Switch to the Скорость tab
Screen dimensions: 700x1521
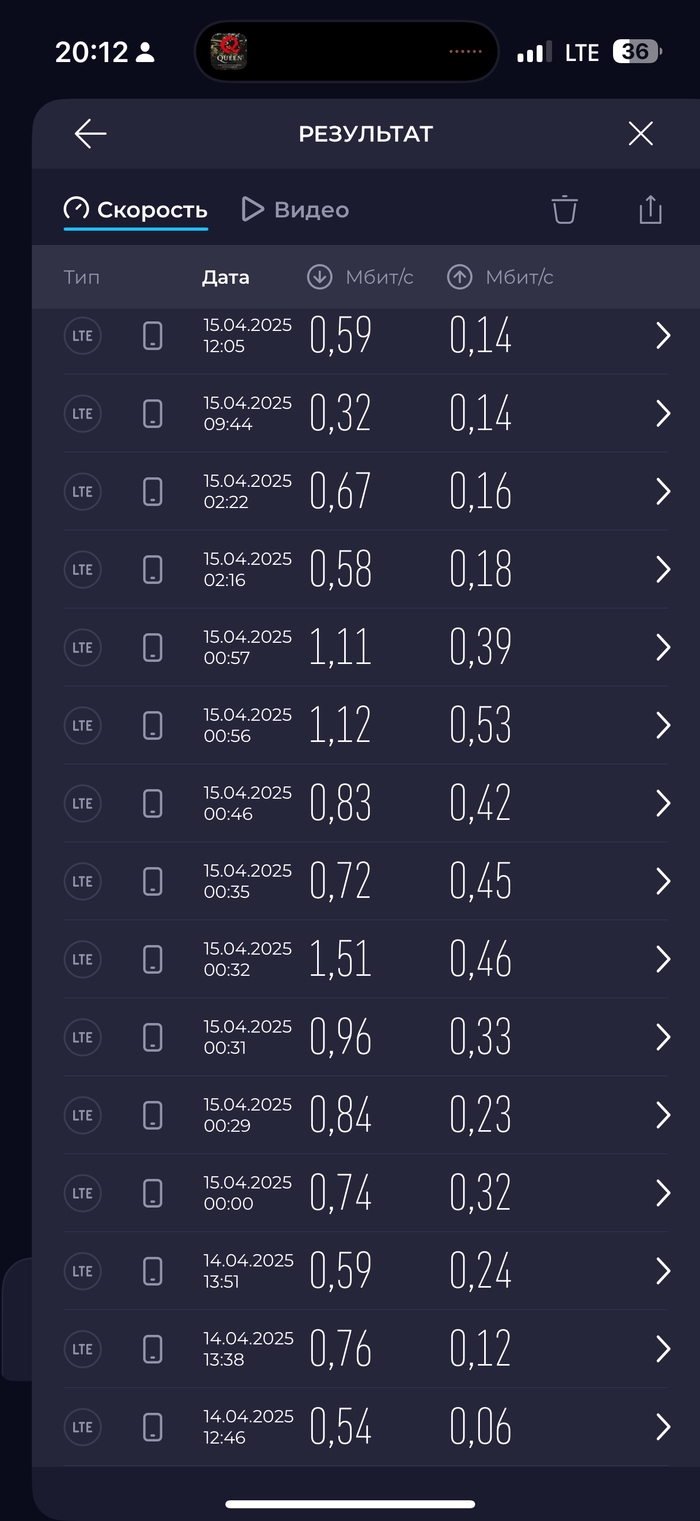[x=136, y=210]
